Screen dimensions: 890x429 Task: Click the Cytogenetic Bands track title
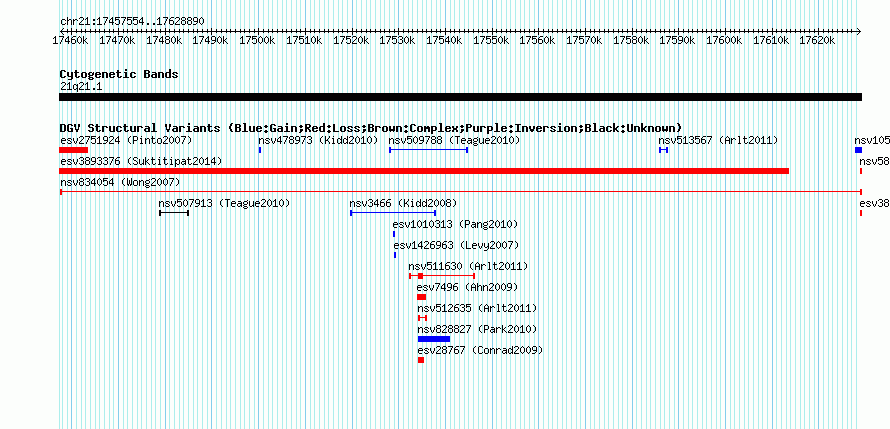click(119, 74)
